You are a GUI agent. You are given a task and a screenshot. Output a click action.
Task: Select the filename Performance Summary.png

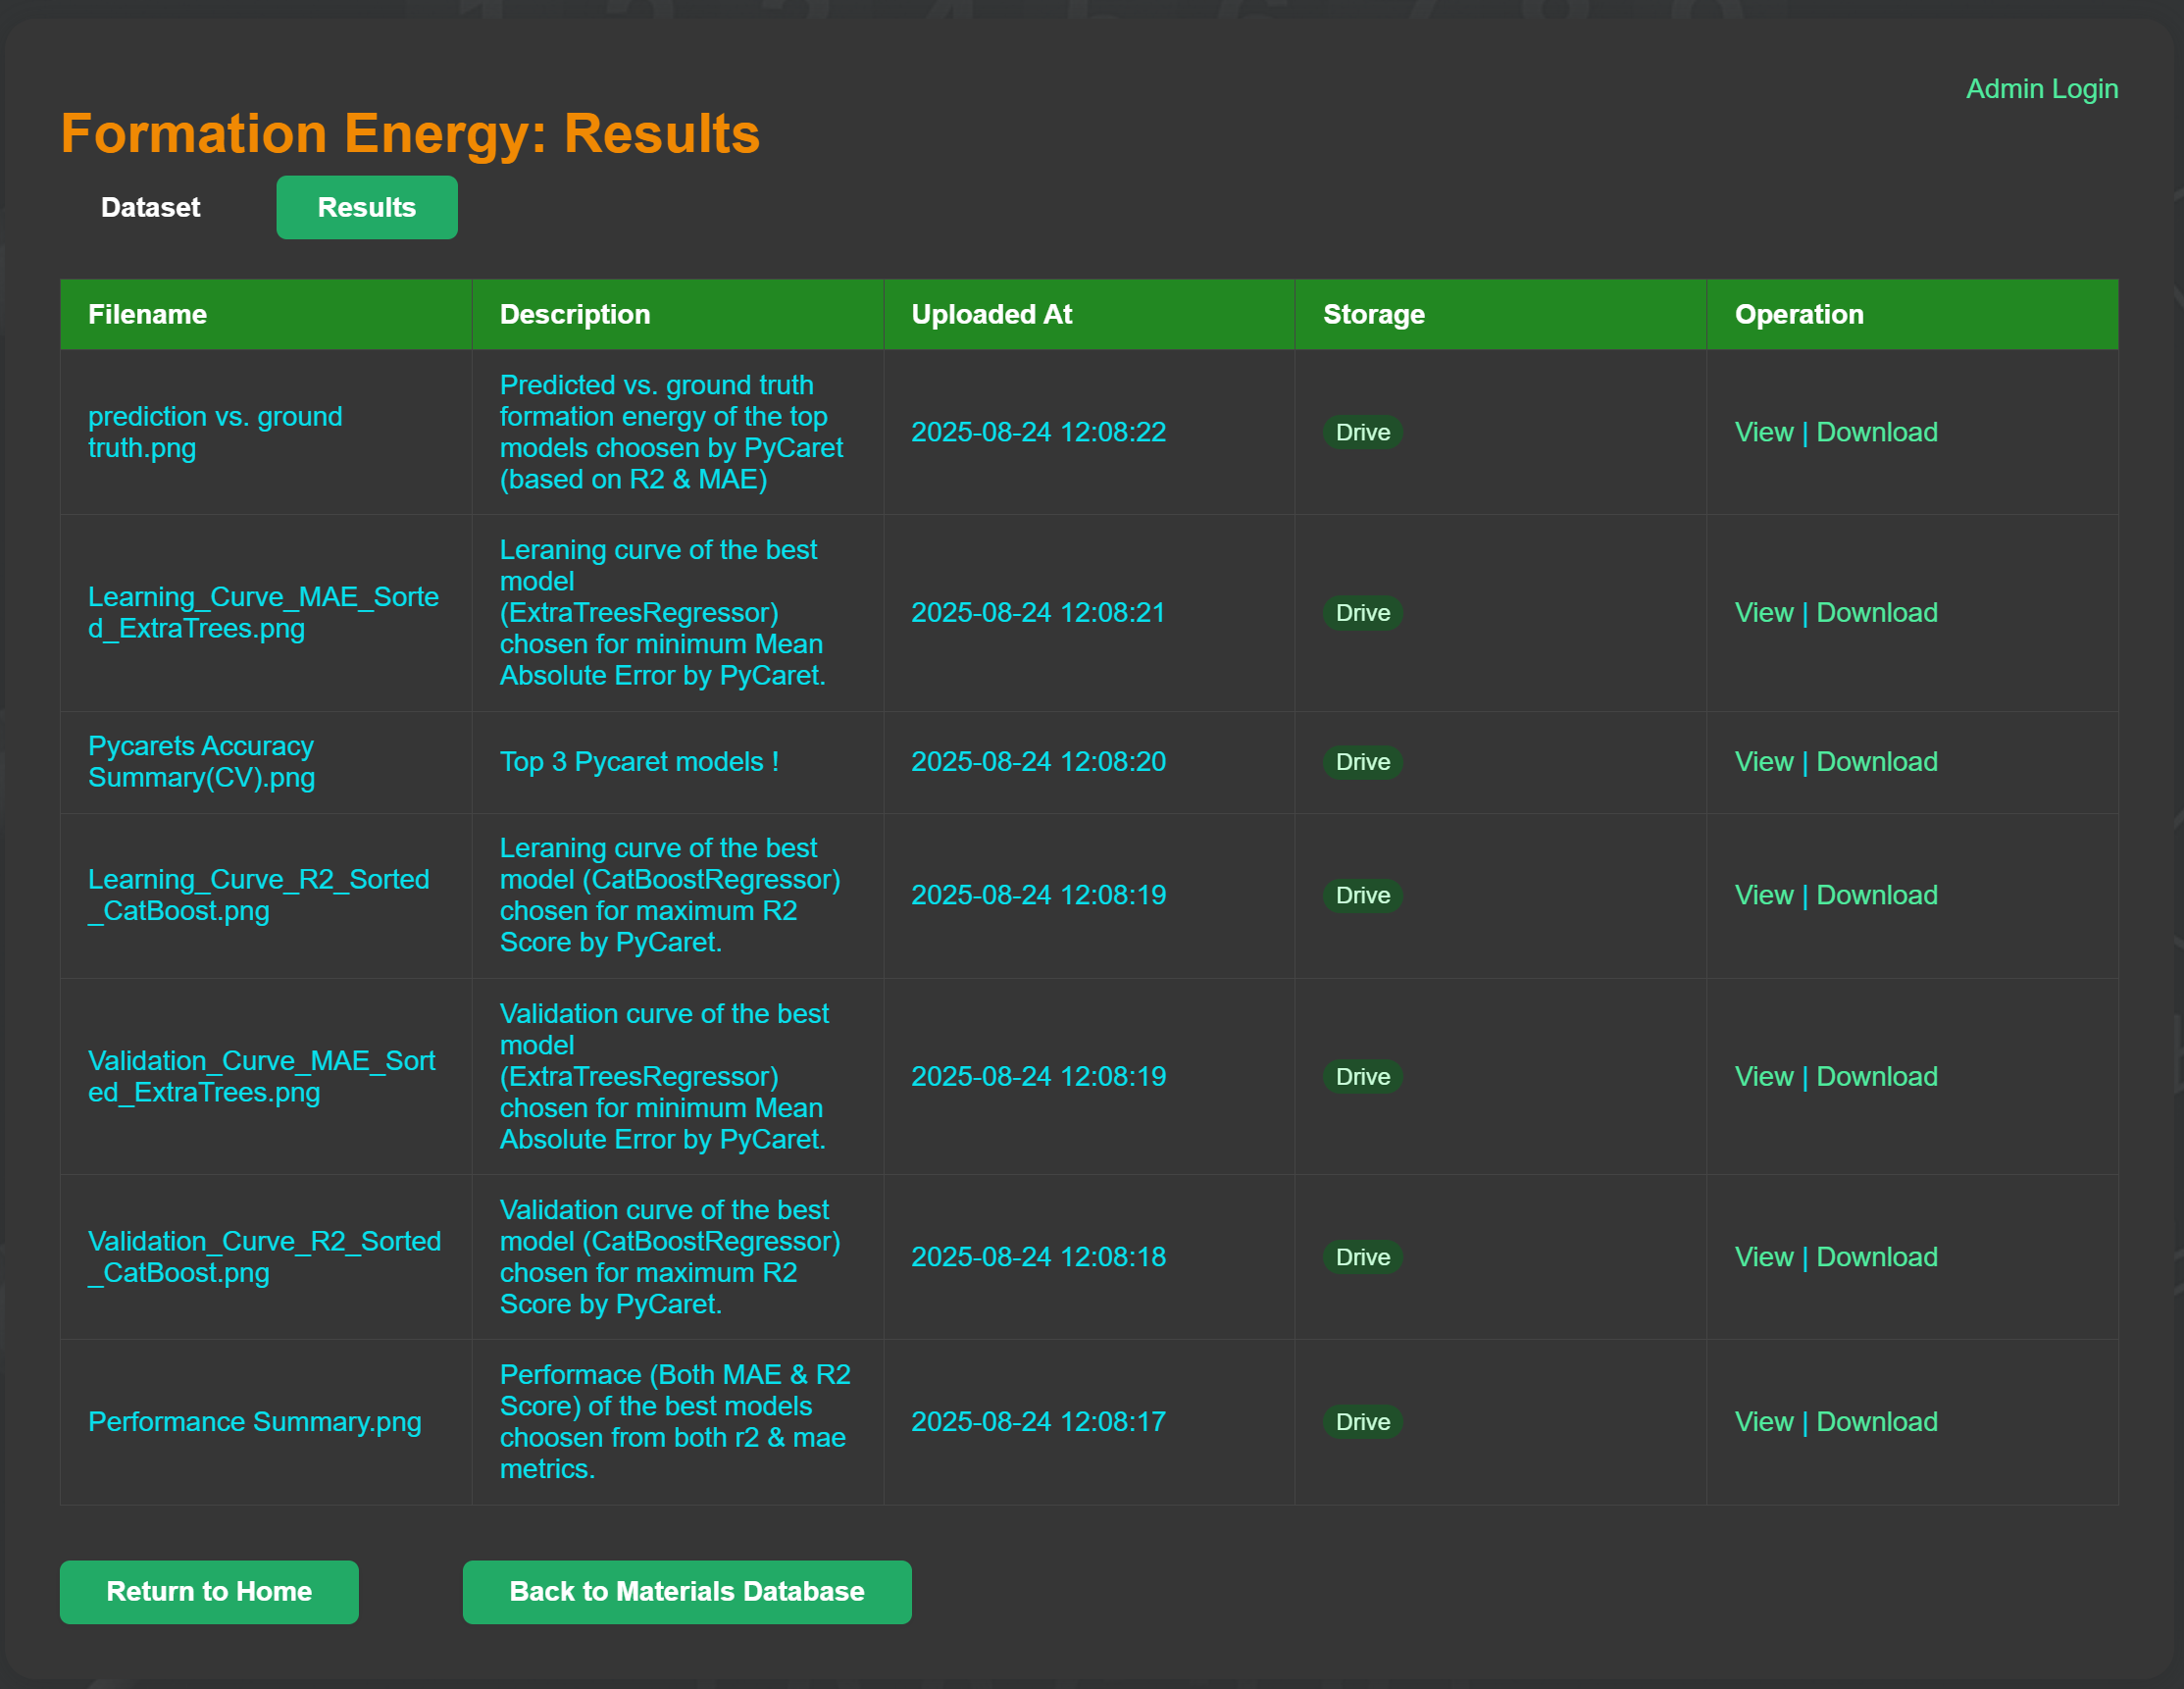coord(255,1421)
